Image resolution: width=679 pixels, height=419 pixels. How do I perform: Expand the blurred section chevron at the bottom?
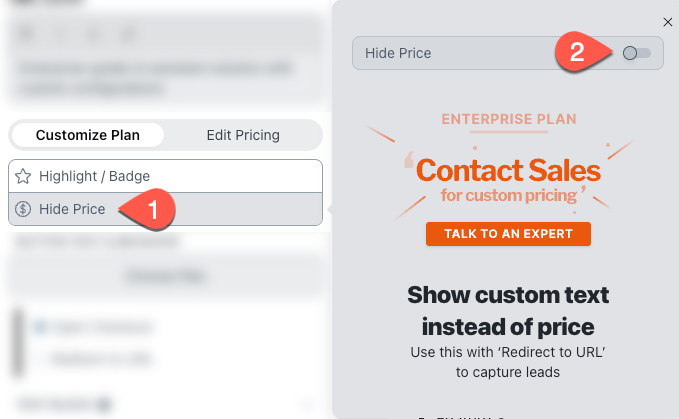[307, 404]
